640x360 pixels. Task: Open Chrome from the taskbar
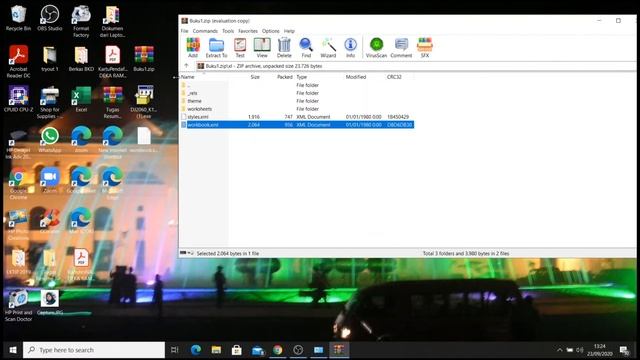[278, 350]
